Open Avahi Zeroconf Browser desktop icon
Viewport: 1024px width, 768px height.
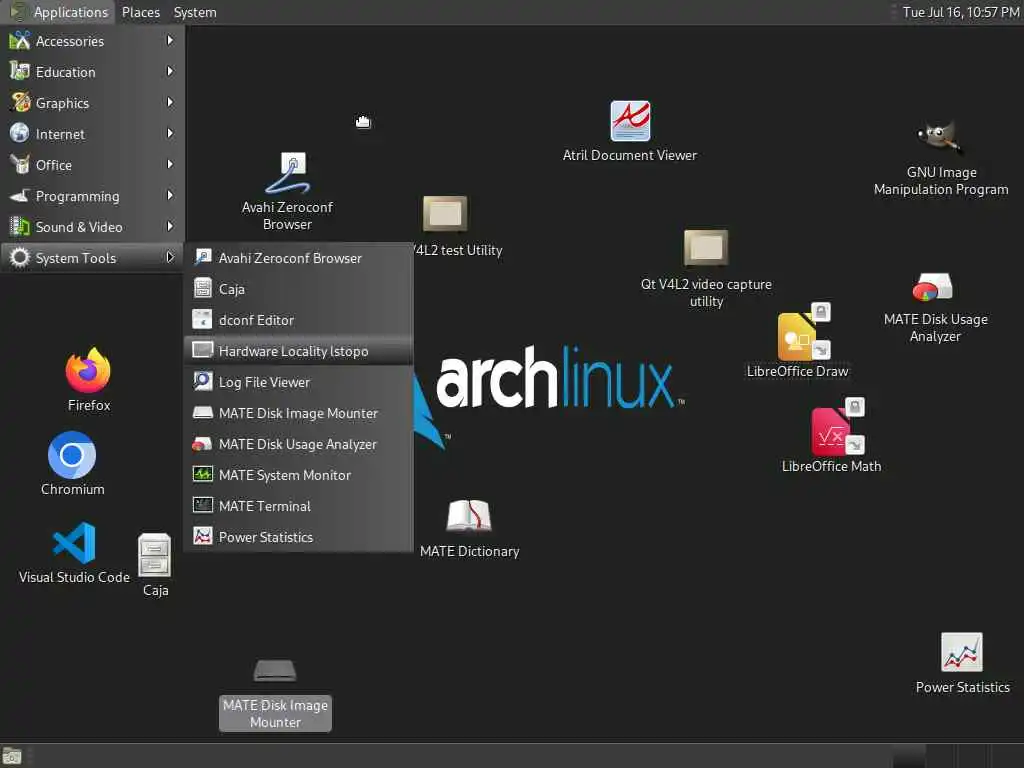pyautogui.click(x=287, y=174)
